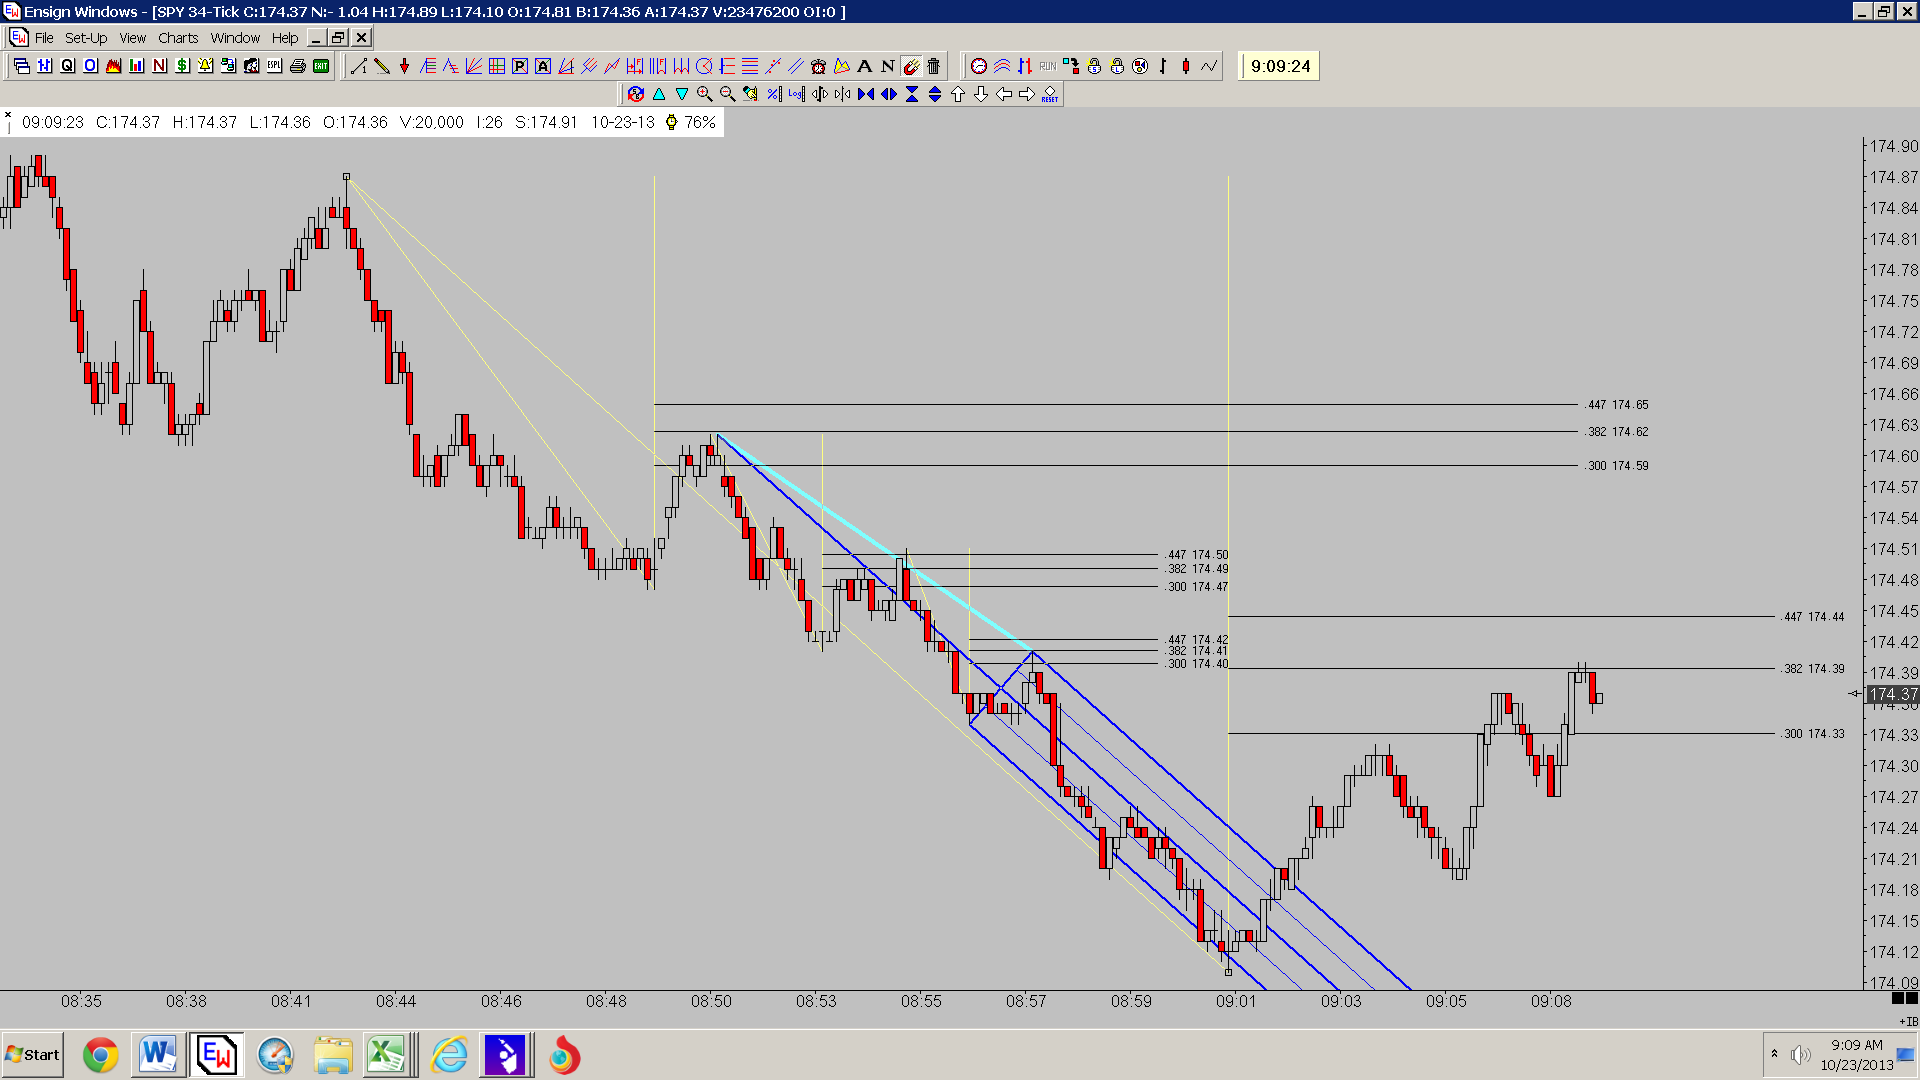Image resolution: width=1920 pixels, height=1080 pixels.
Task: Open the chart window system menu icon
Action: point(18,38)
